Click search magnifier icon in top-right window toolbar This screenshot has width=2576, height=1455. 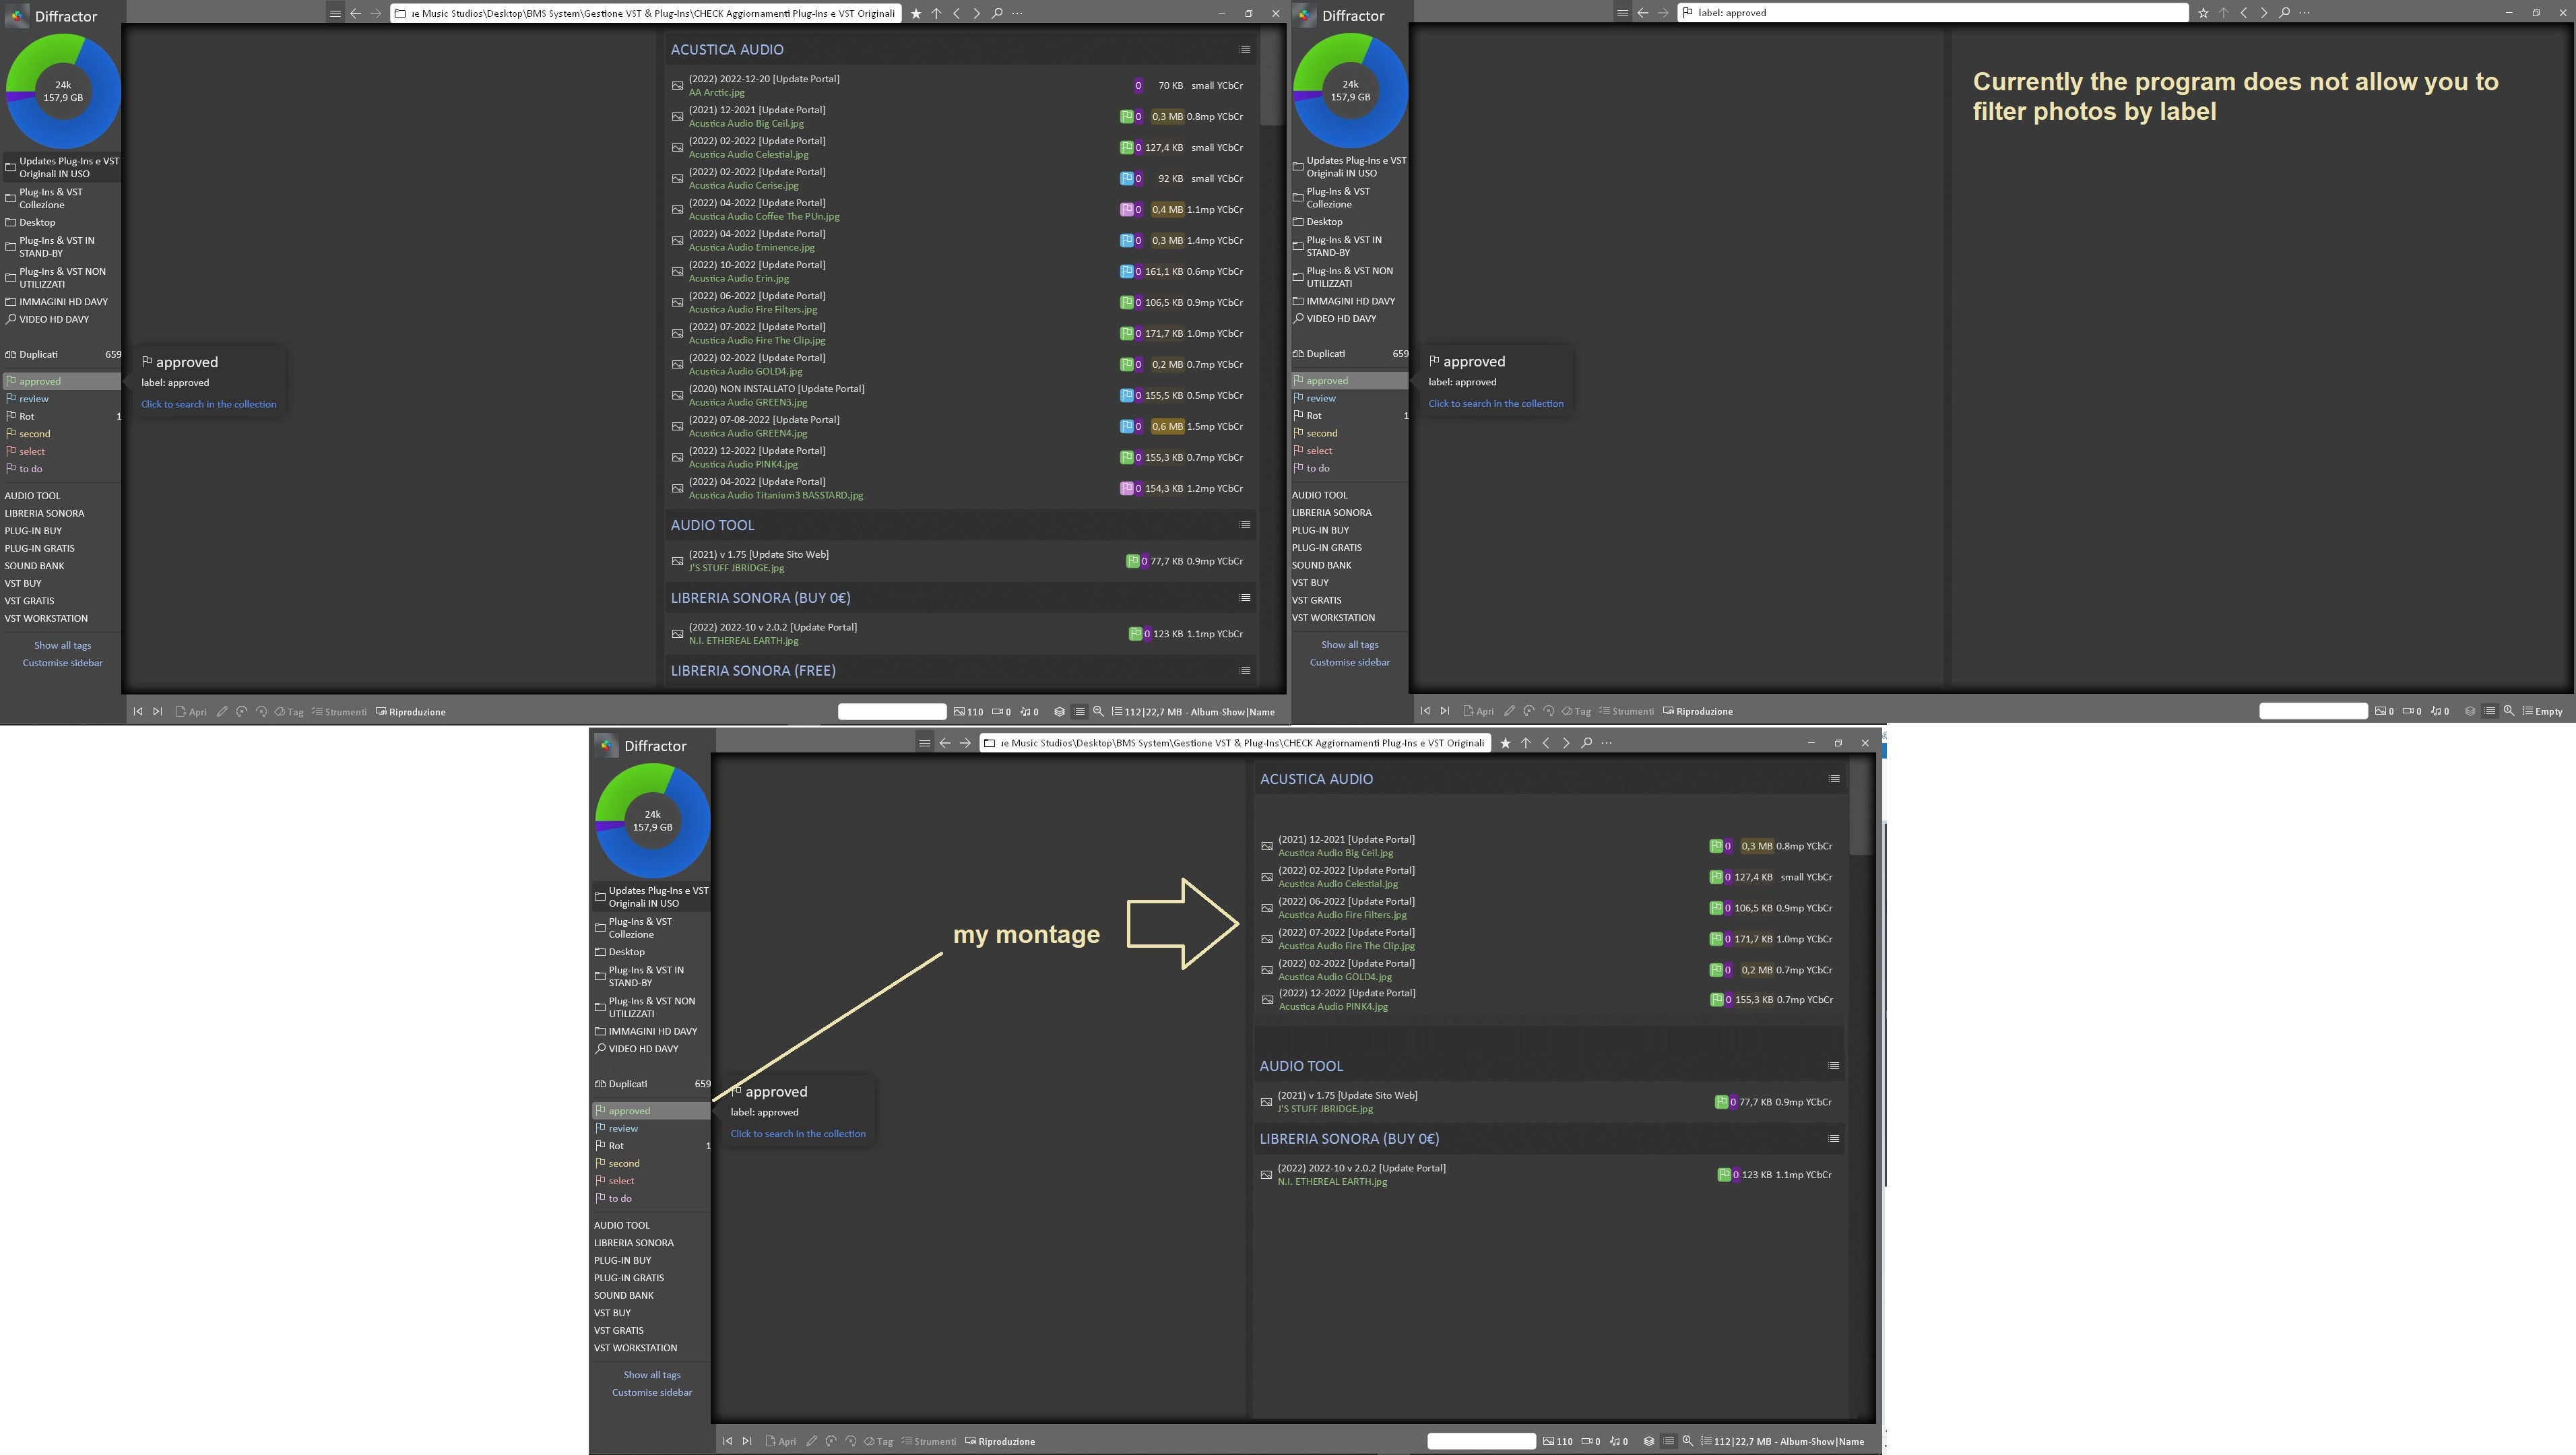coord(2284,13)
